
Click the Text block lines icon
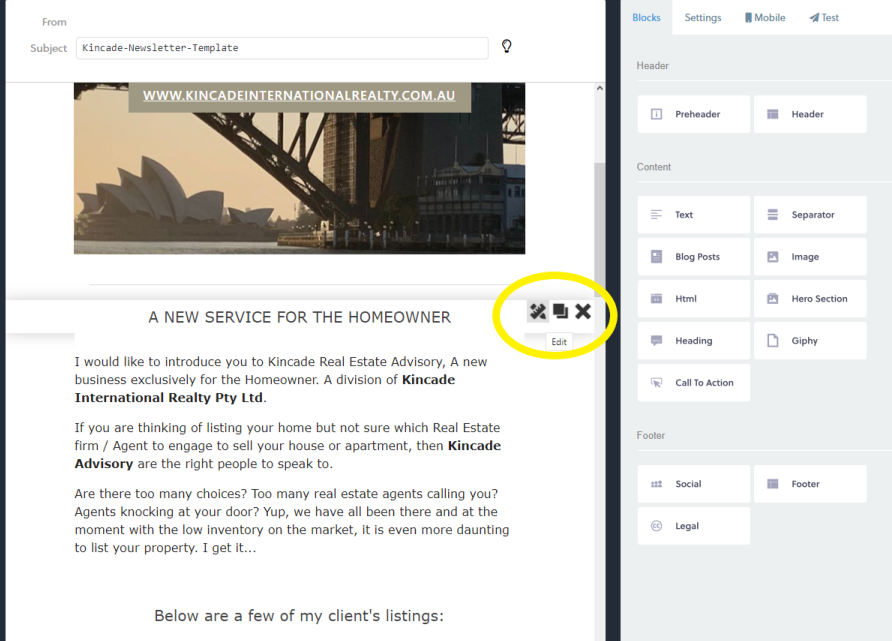pos(656,214)
